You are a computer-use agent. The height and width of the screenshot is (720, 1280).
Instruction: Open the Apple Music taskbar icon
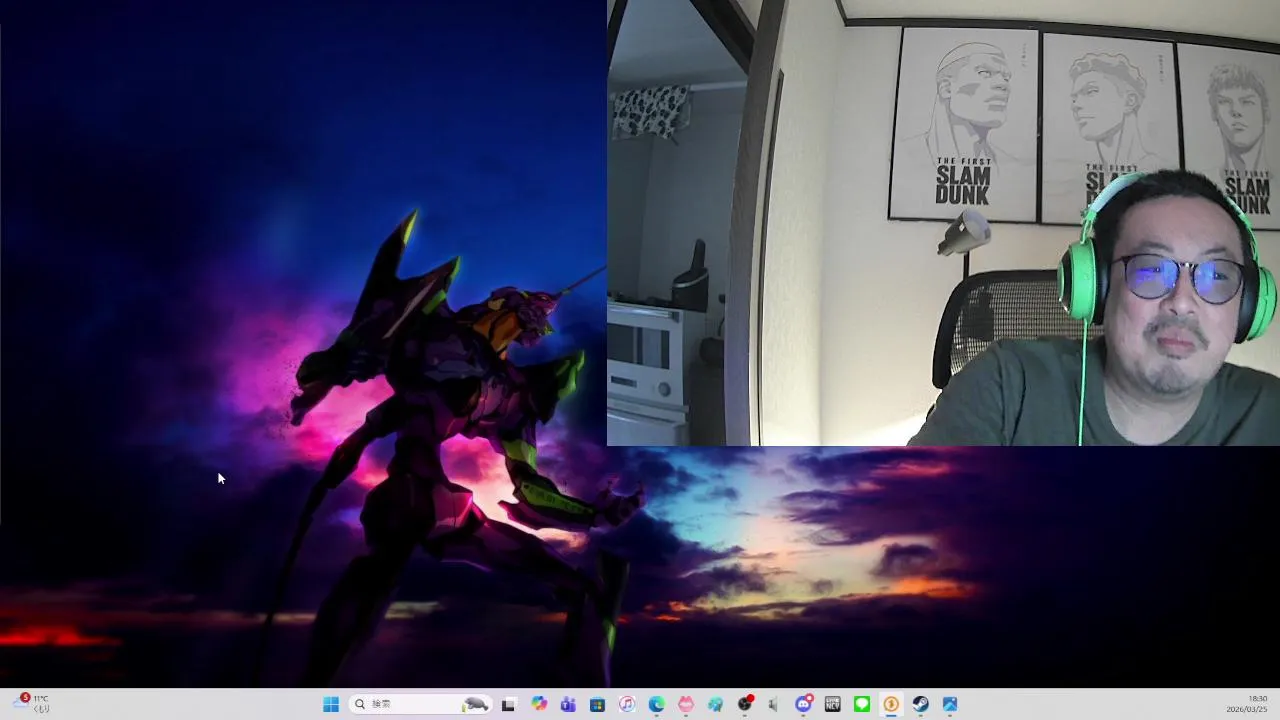click(x=627, y=704)
